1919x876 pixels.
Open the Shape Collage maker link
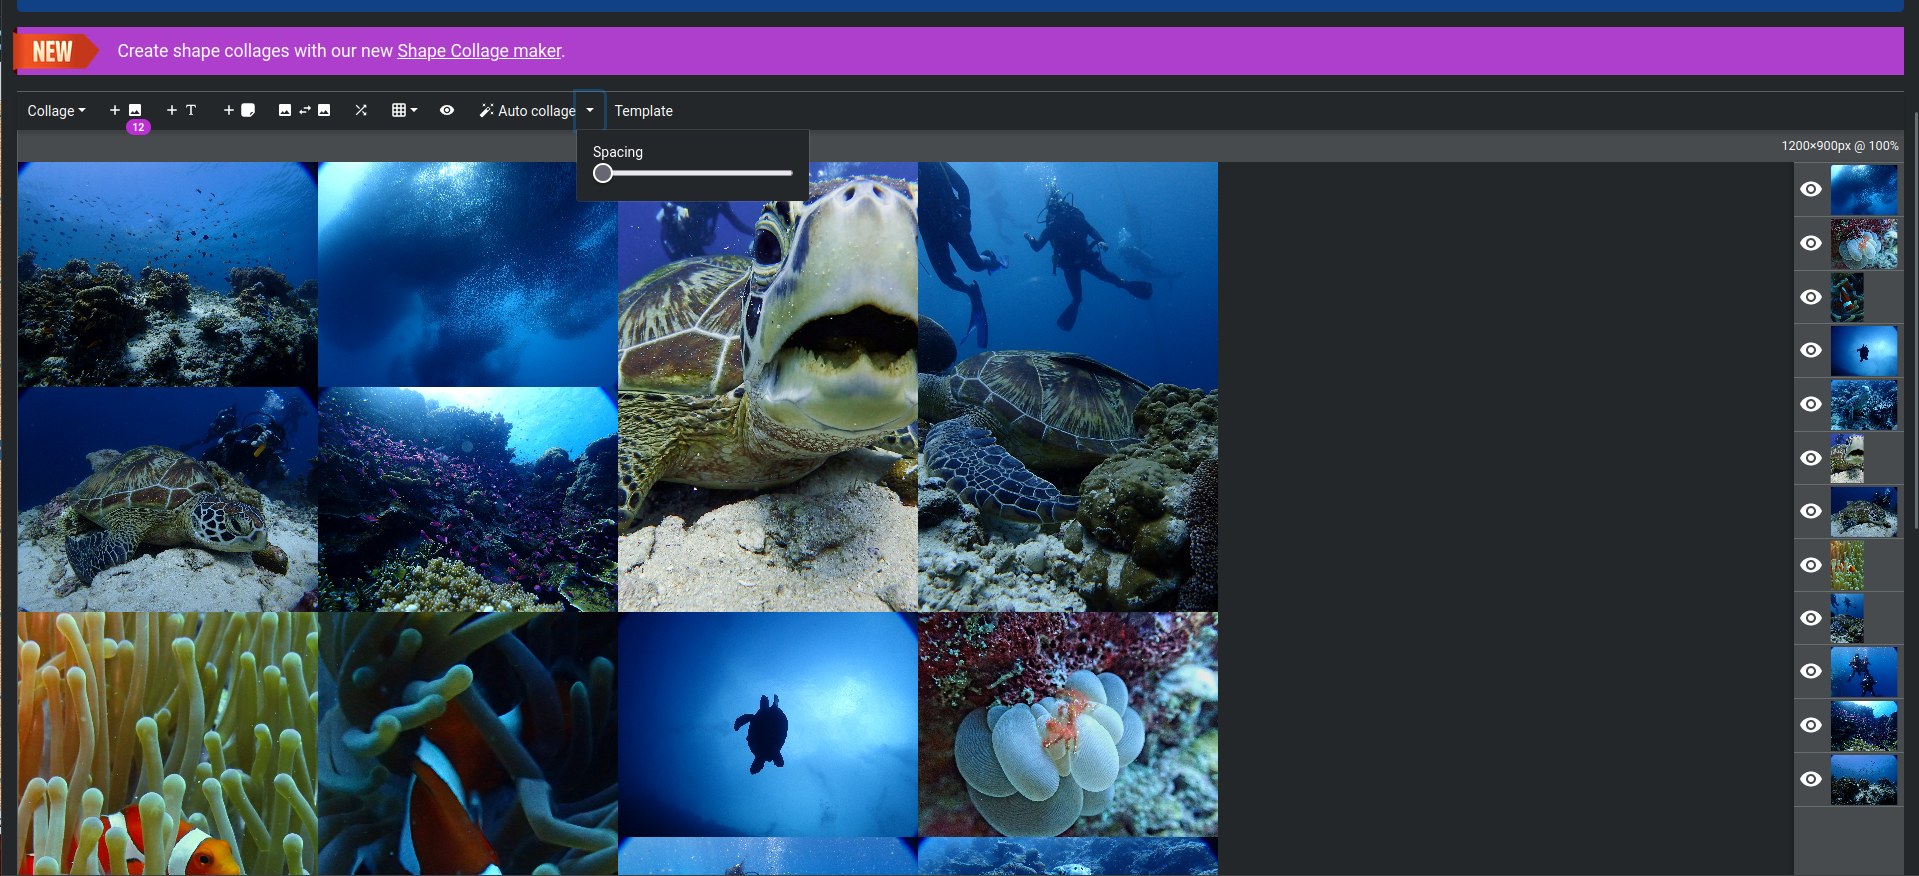point(479,51)
